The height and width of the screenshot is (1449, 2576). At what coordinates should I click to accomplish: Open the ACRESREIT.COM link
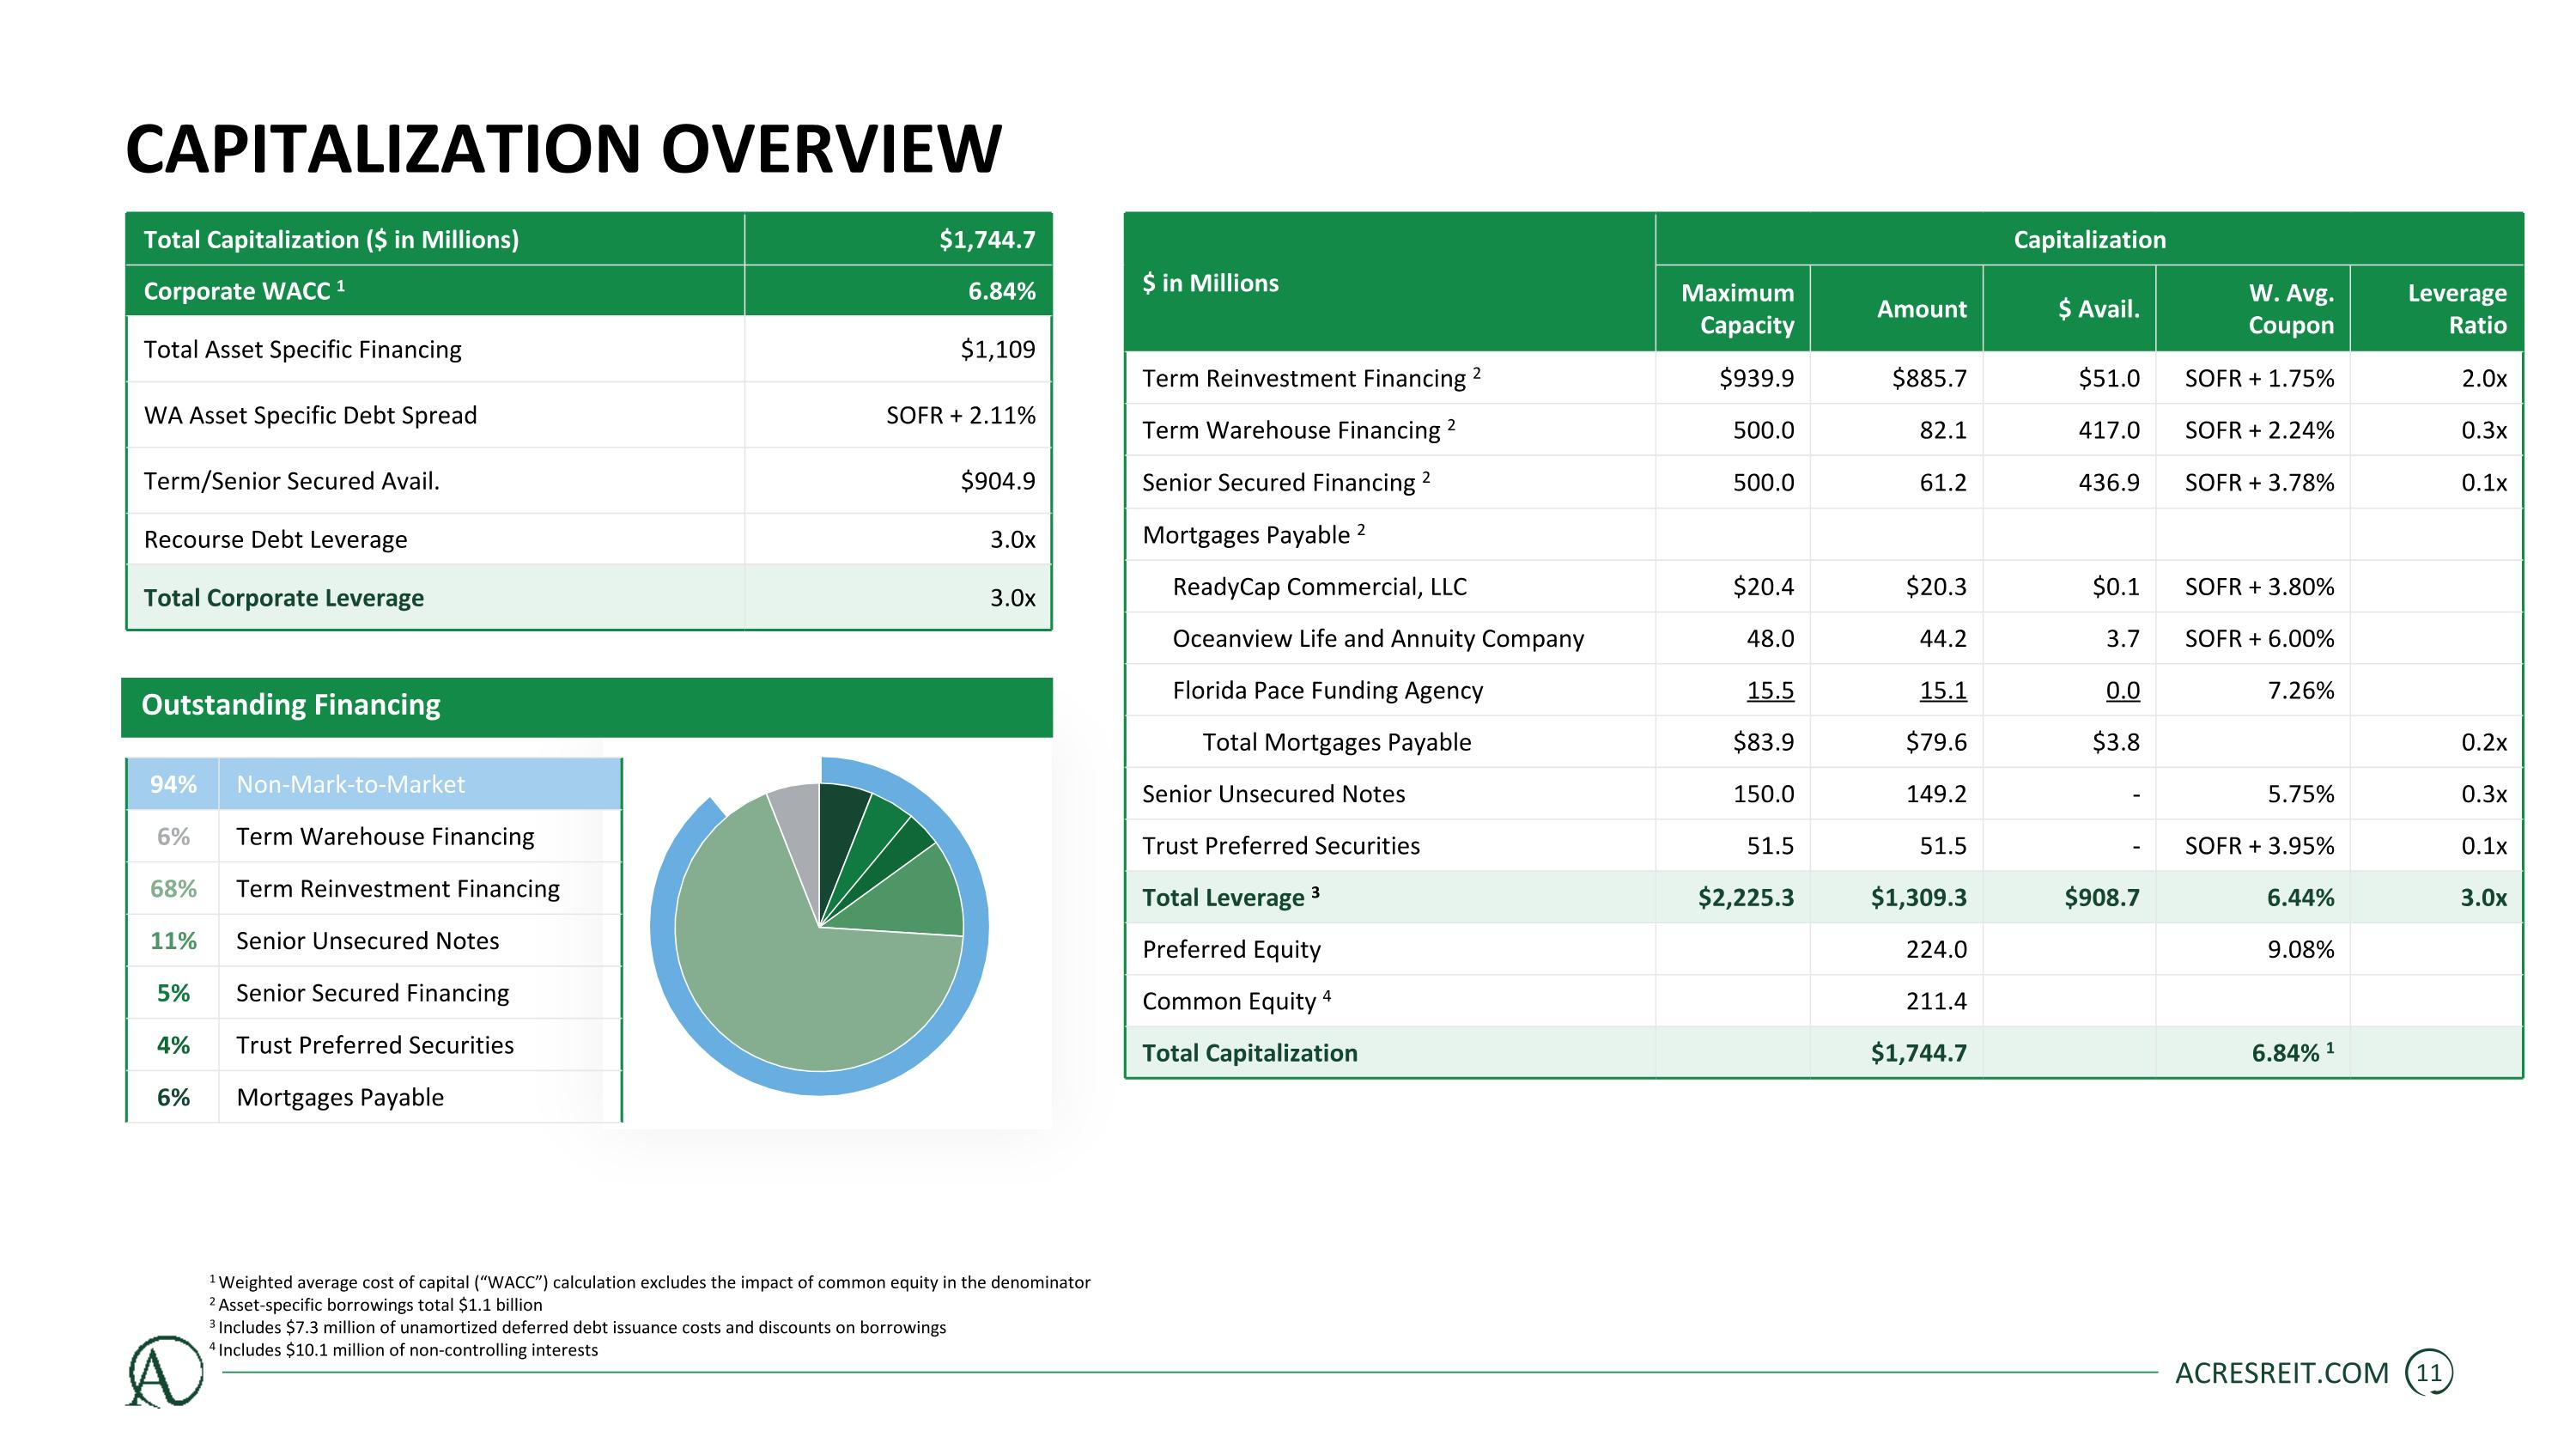2281,1373
